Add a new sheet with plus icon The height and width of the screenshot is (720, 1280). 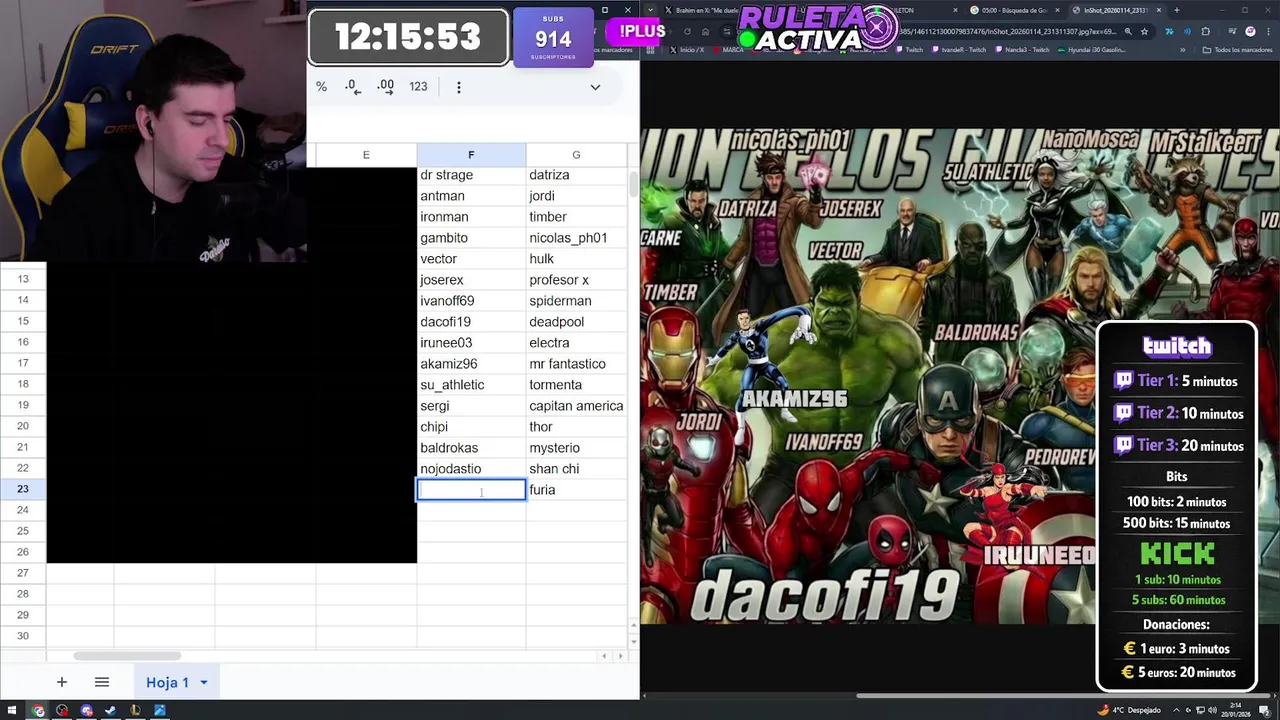click(x=61, y=682)
